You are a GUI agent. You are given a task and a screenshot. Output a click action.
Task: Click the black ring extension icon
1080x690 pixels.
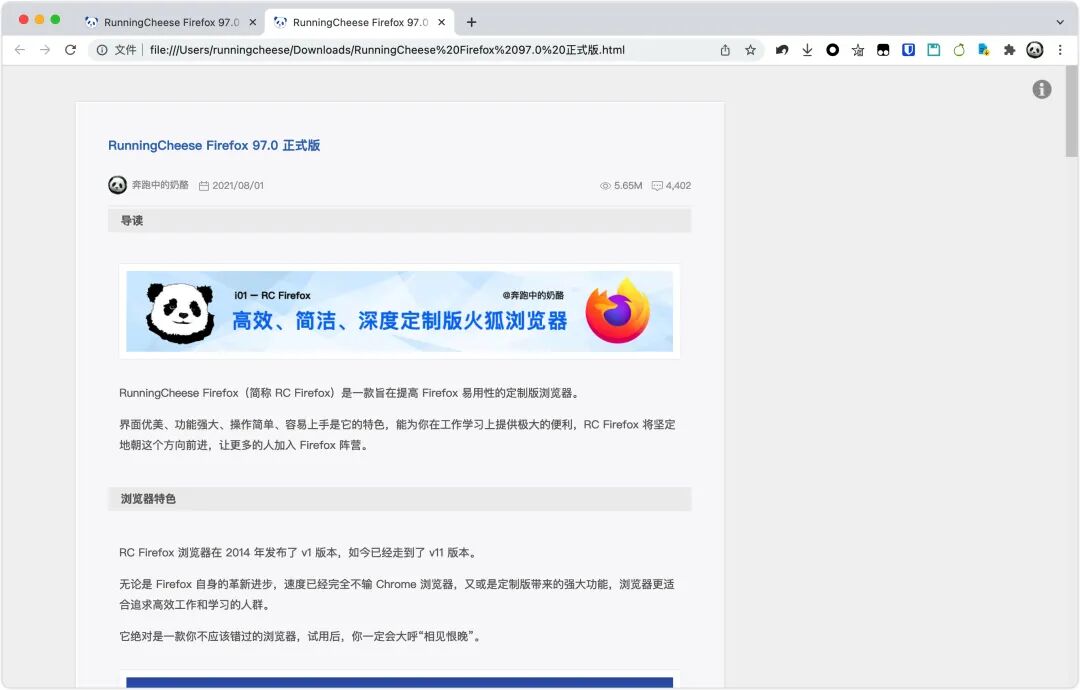click(x=833, y=50)
